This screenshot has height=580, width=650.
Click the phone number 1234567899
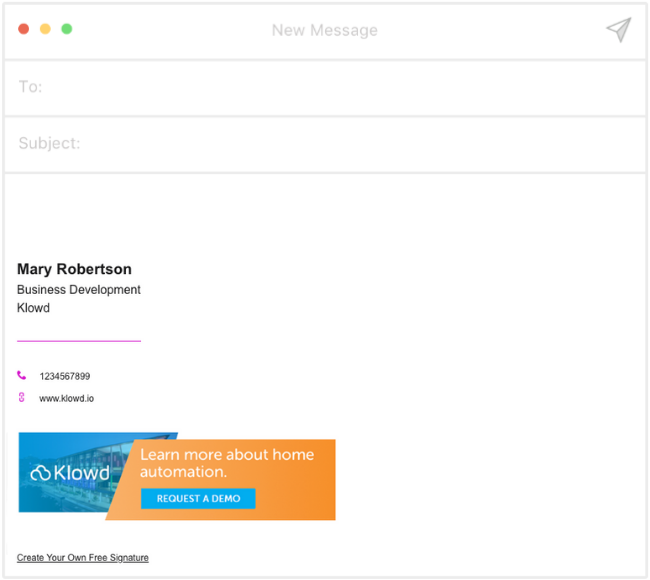[65, 377]
